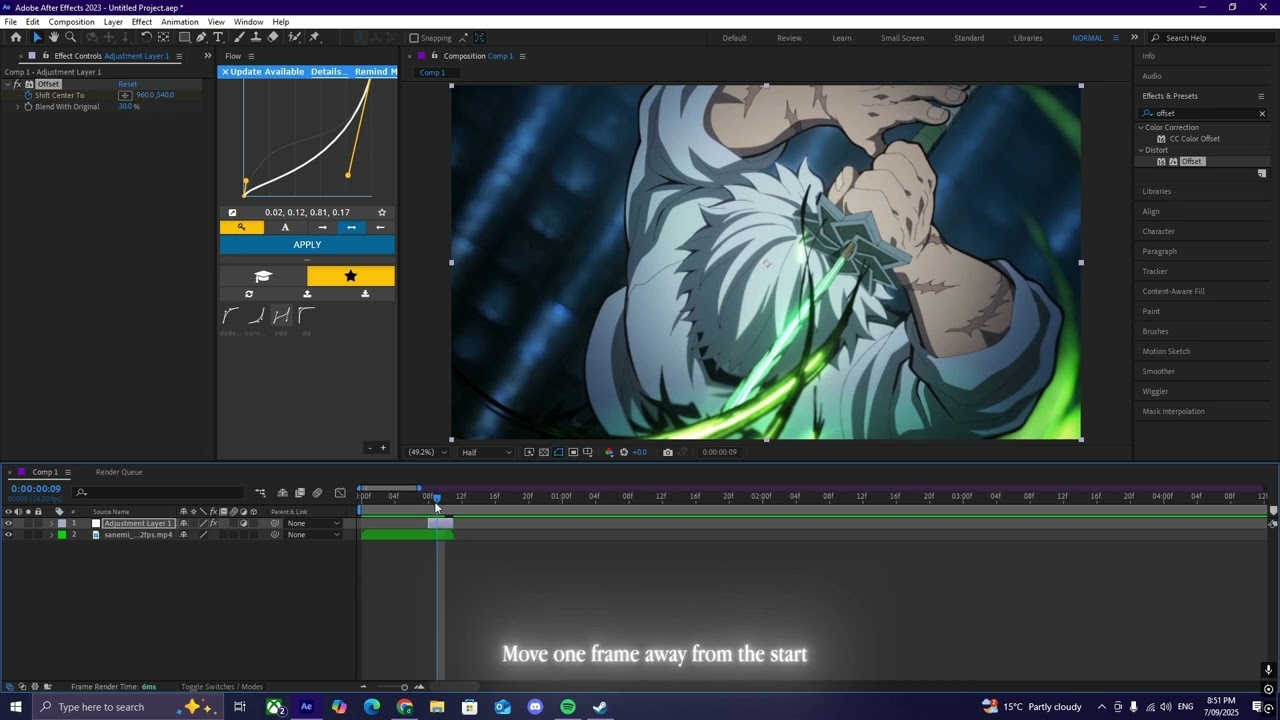Select the Zoom magnifier tool
Image resolution: width=1280 pixels, height=720 pixels.
(x=70, y=37)
